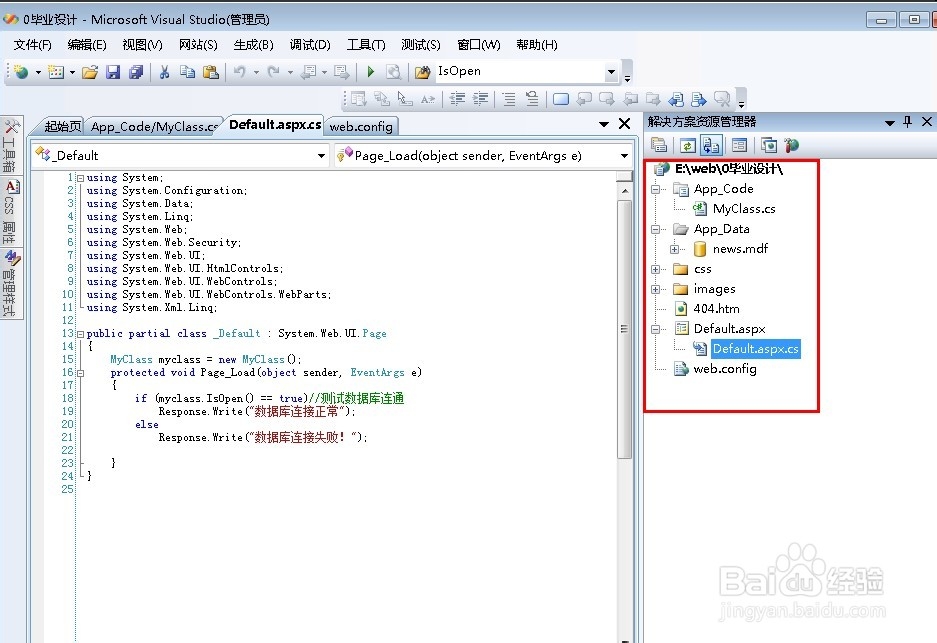Open the IsOpen find combo box dropdown
Viewport: 937px width, 643px height.
(x=611, y=72)
